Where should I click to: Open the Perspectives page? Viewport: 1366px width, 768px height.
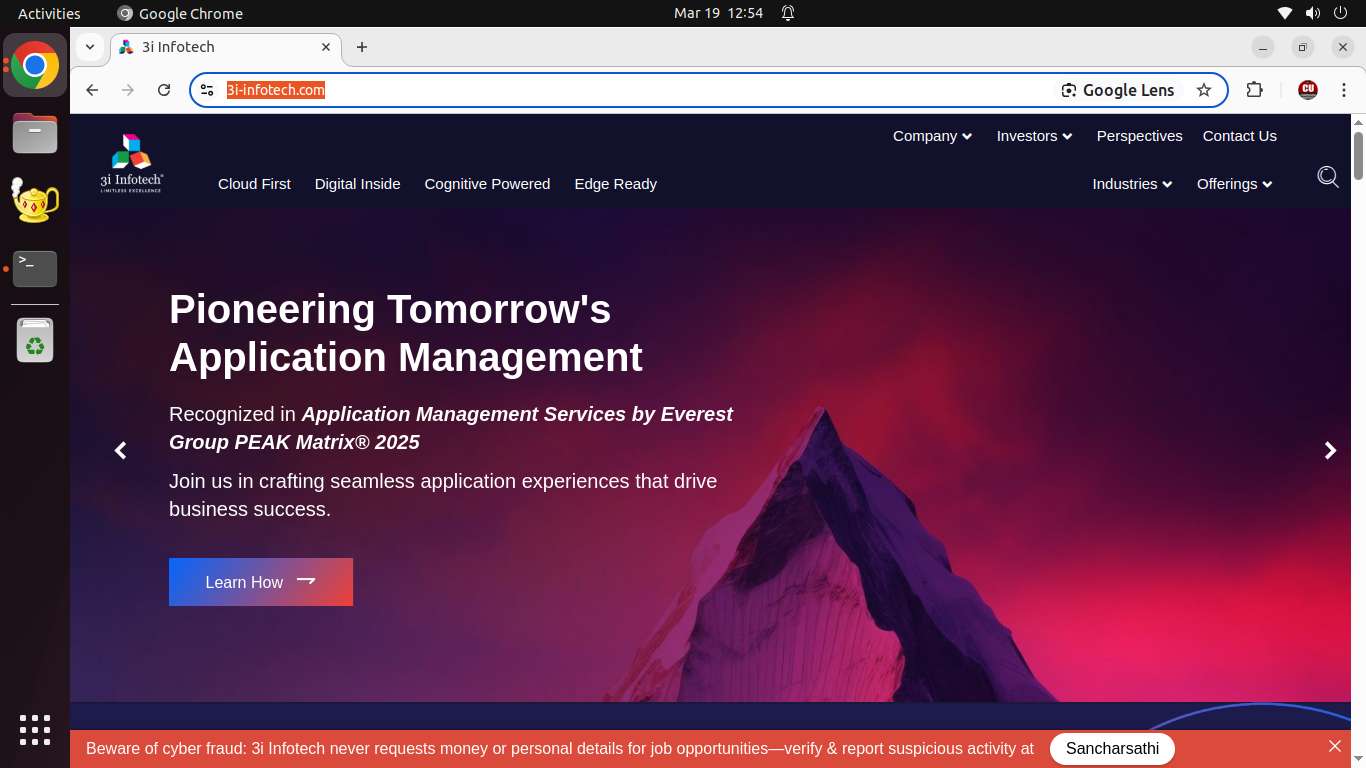1139,136
